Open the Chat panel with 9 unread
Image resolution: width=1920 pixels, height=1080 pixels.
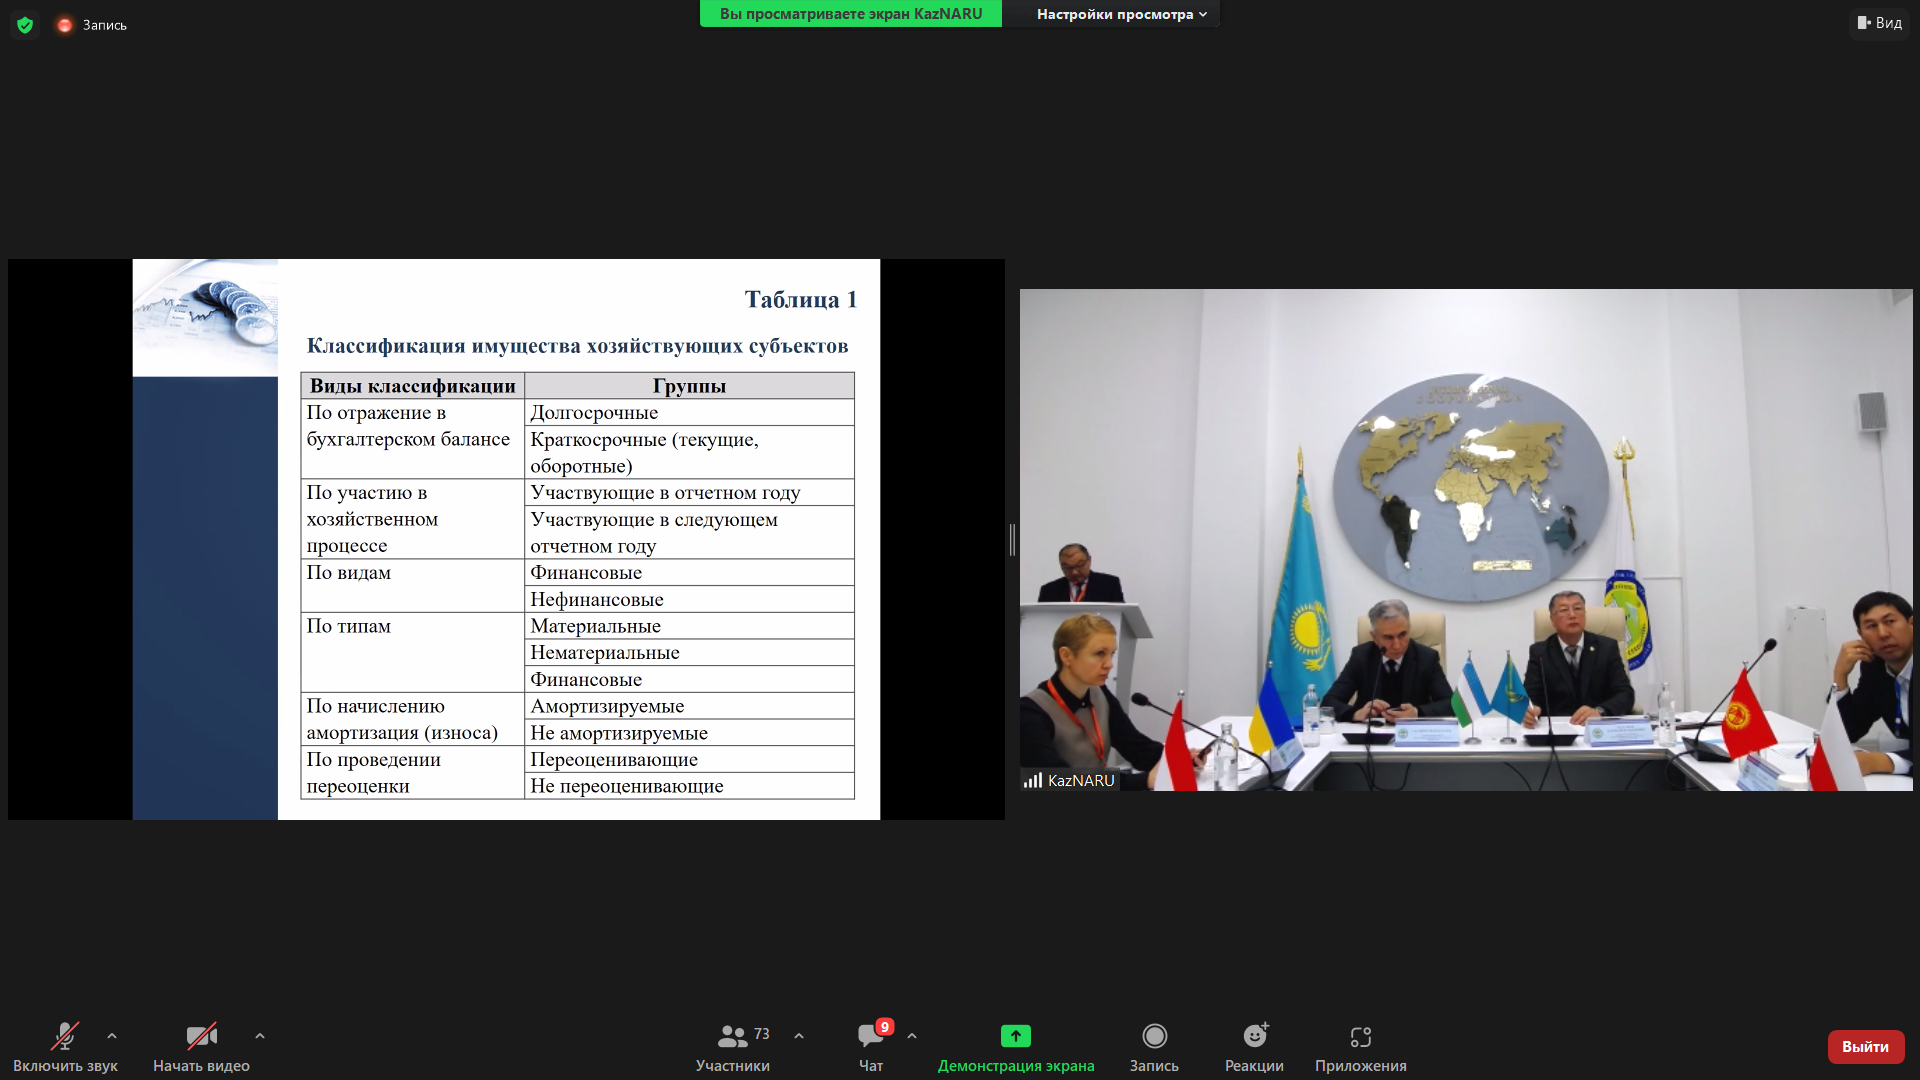[x=870, y=1036]
